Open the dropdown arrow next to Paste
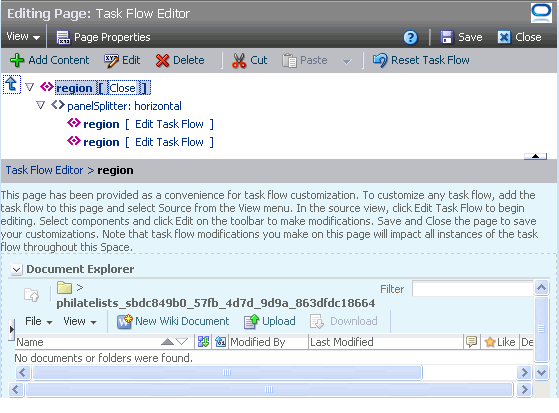The height and width of the screenshot is (413, 559). coord(347,61)
